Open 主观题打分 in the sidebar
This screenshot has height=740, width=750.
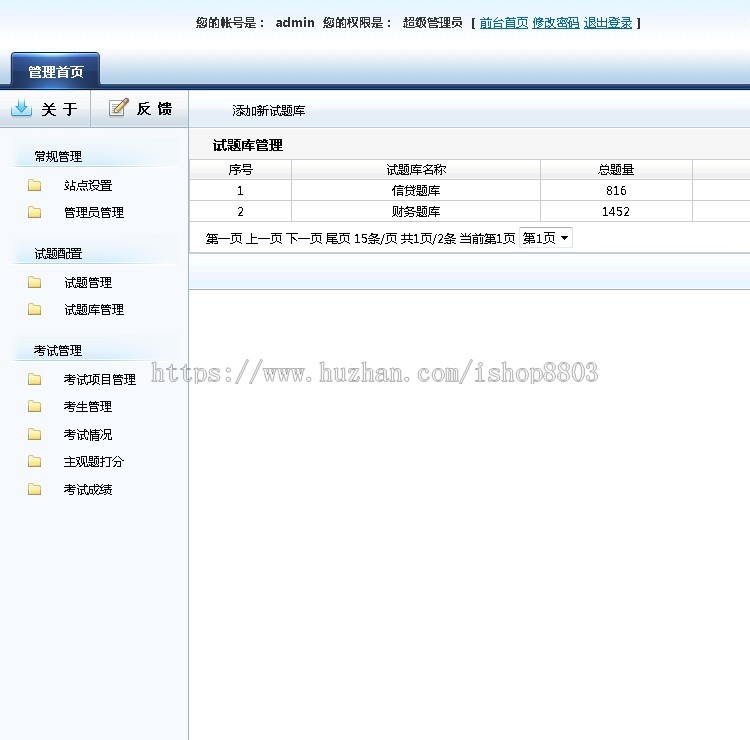click(93, 462)
